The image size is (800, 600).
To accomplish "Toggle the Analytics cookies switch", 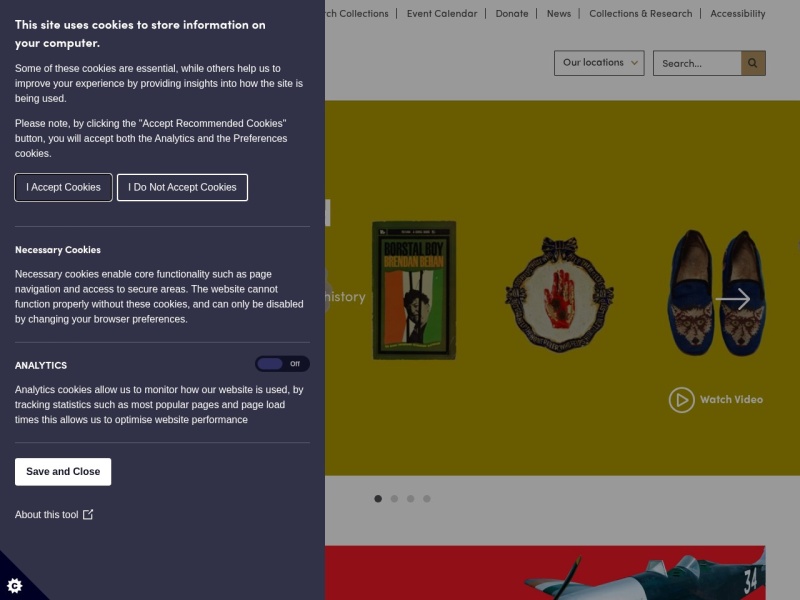I will [x=282, y=364].
